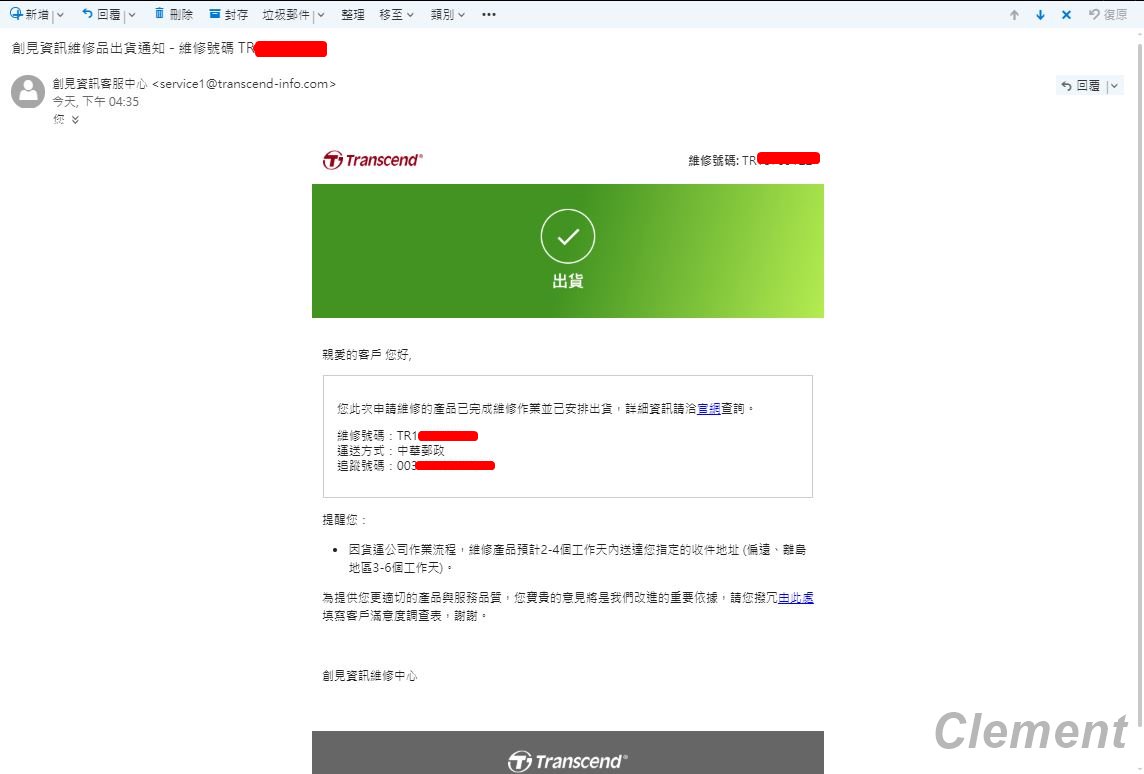
Task: Open the New (新增) dropdown arrow
Action: tap(60, 15)
